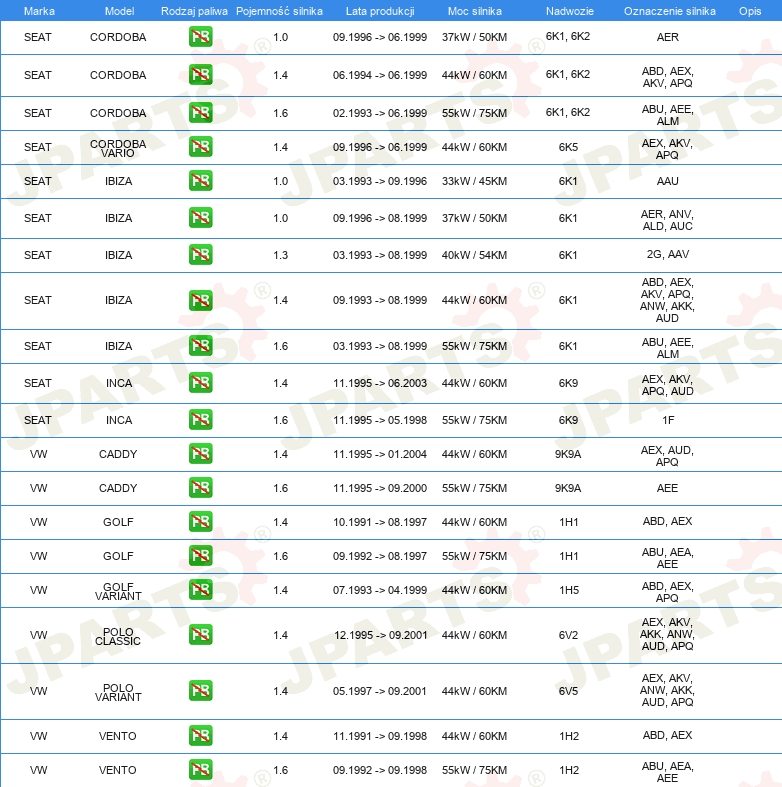Select the GOLF VARIANT model cell

click(118, 591)
